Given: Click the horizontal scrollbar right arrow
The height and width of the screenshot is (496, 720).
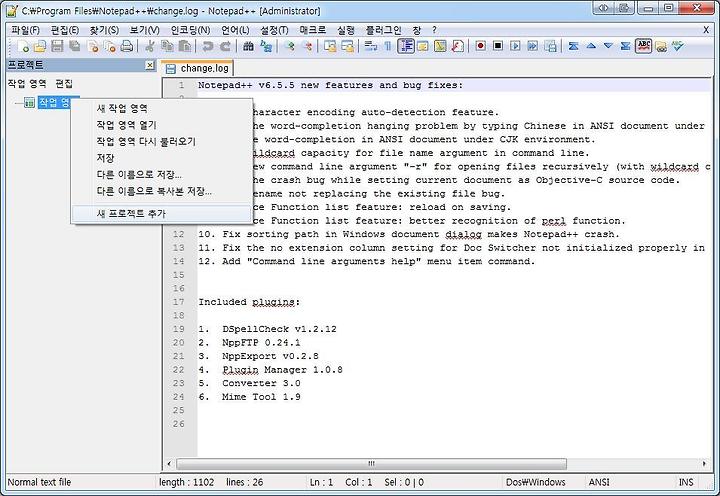Looking at the screenshot, I should (x=704, y=463).
